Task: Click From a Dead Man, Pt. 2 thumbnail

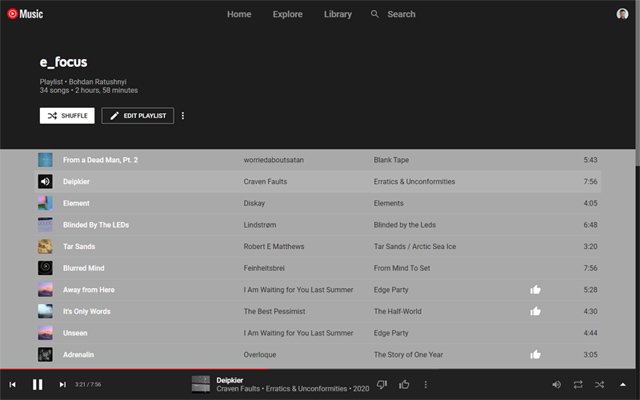Action: click(x=45, y=160)
